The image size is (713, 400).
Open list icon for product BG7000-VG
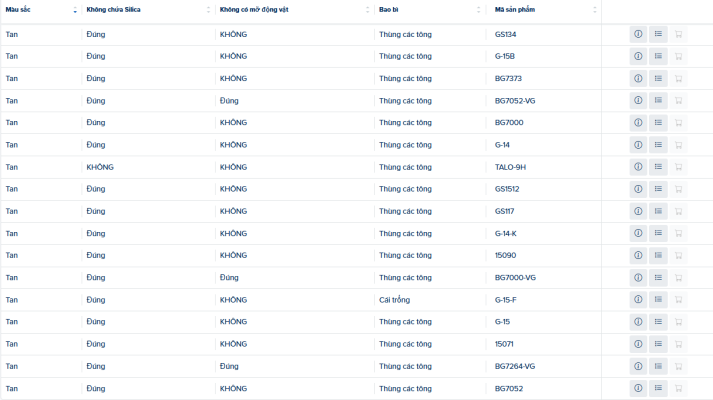(658, 277)
